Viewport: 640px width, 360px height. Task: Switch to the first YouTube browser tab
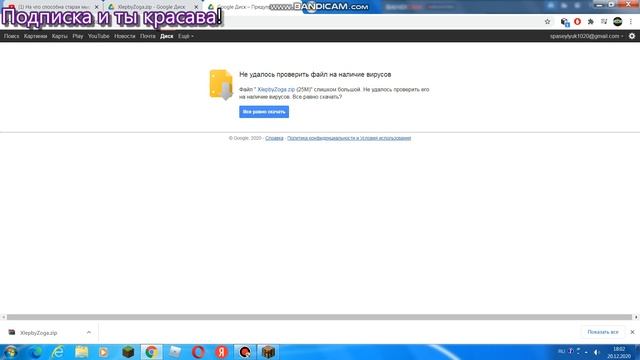pos(53,7)
